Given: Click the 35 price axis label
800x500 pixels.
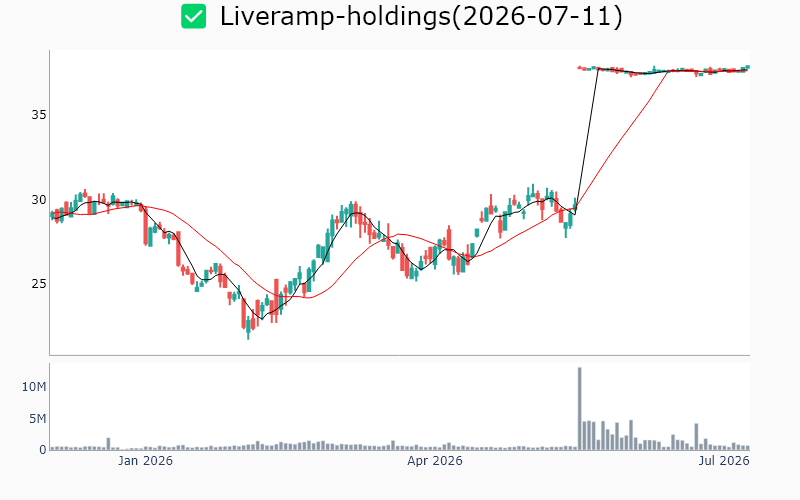Looking at the screenshot, I should [x=39, y=115].
